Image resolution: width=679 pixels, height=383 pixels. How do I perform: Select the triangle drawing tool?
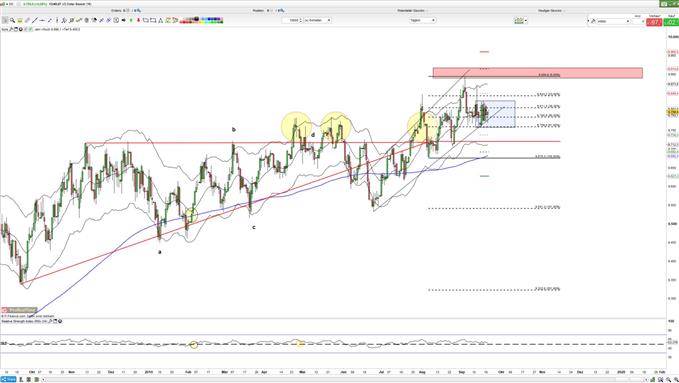[x=161, y=20]
